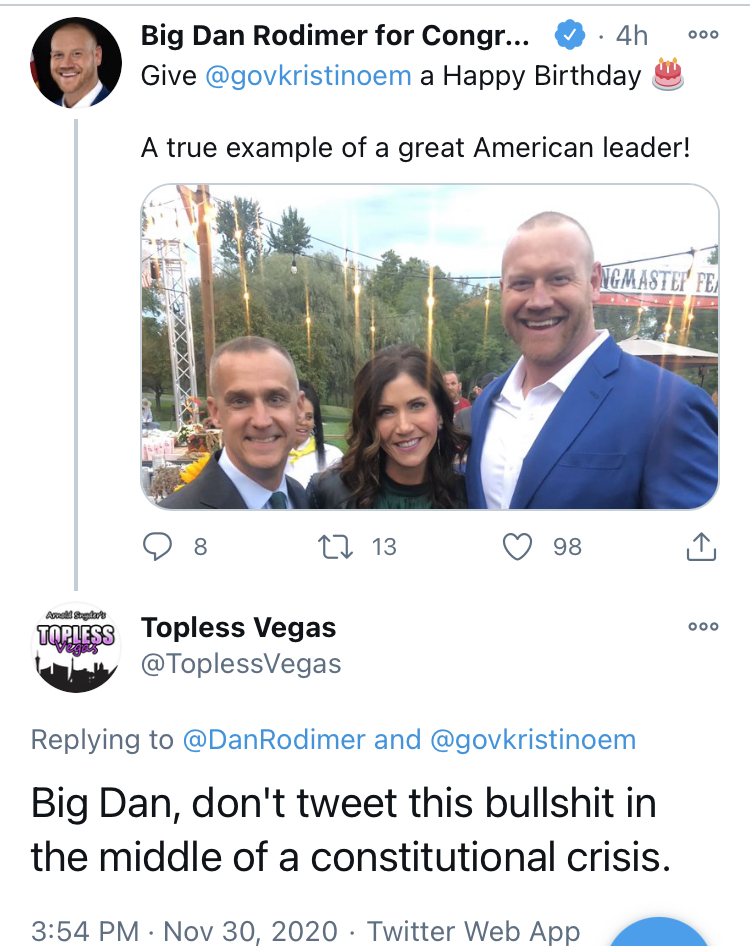Image resolution: width=750 pixels, height=946 pixels.
Task: Like the tweet with the heart icon
Action: [517, 546]
